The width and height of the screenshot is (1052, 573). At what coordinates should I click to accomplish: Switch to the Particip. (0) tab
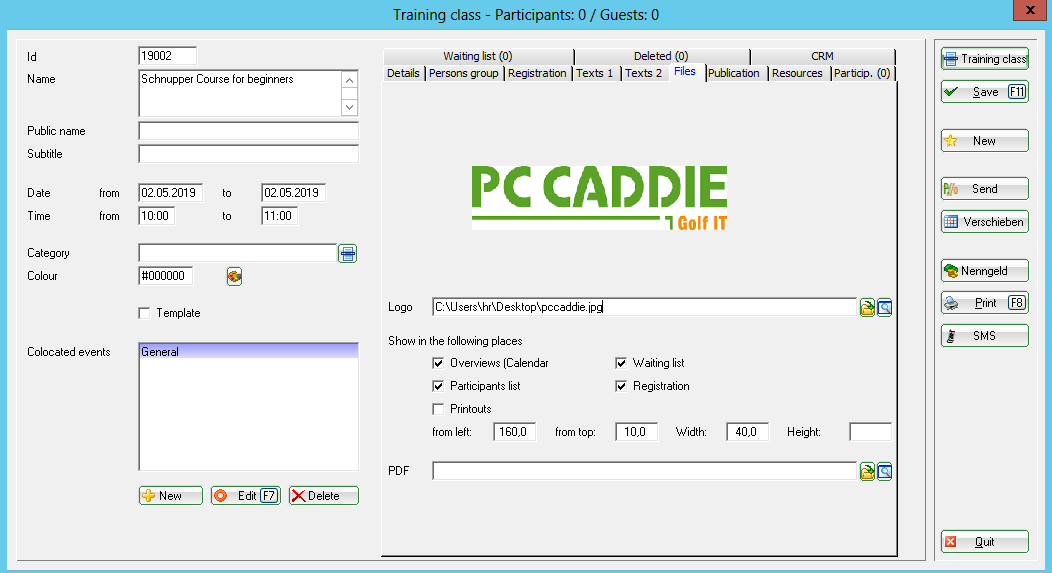(x=862, y=73)
